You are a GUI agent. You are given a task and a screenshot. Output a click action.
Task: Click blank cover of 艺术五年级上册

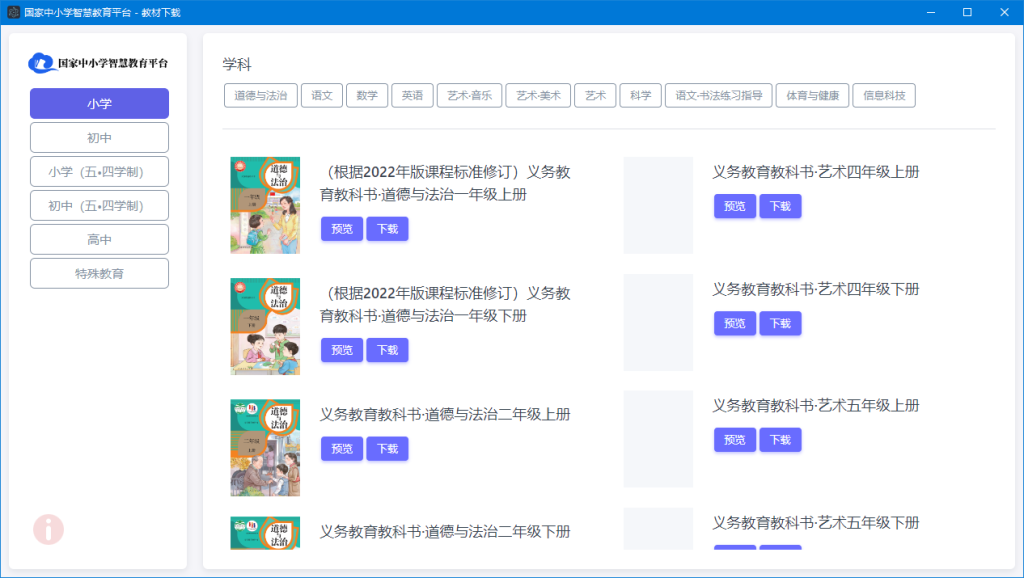pos(658,439)
